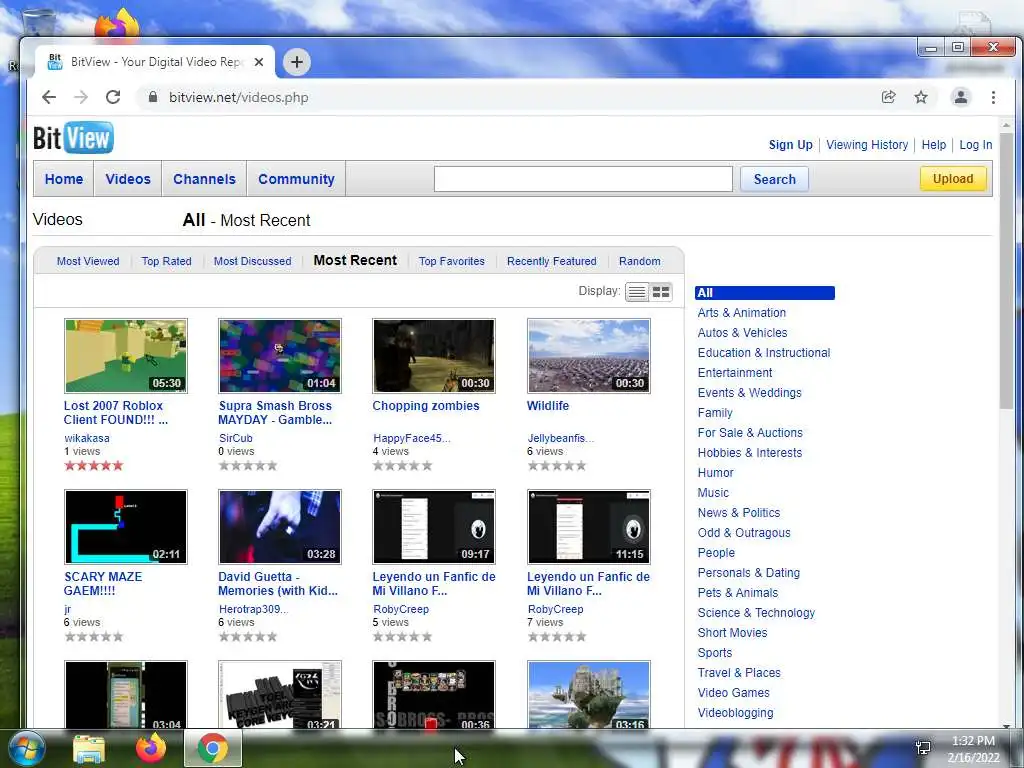This screenshot has width=1024, height=768.
Task: Open a new tab with the plus button
Action: coord(296,62)
